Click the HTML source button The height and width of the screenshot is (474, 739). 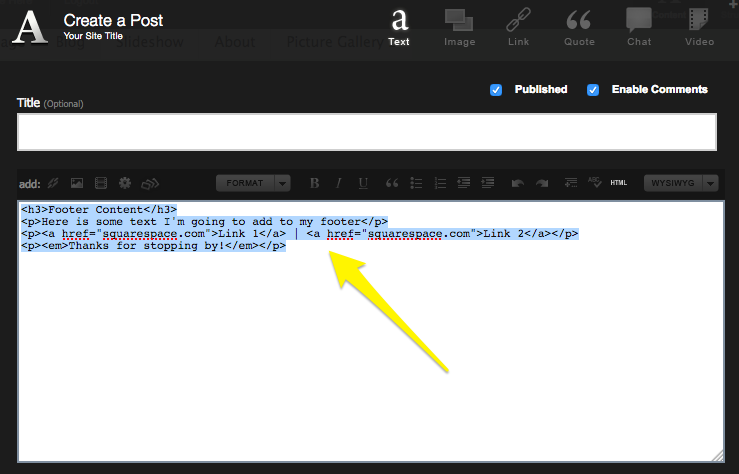coord(618,183)
